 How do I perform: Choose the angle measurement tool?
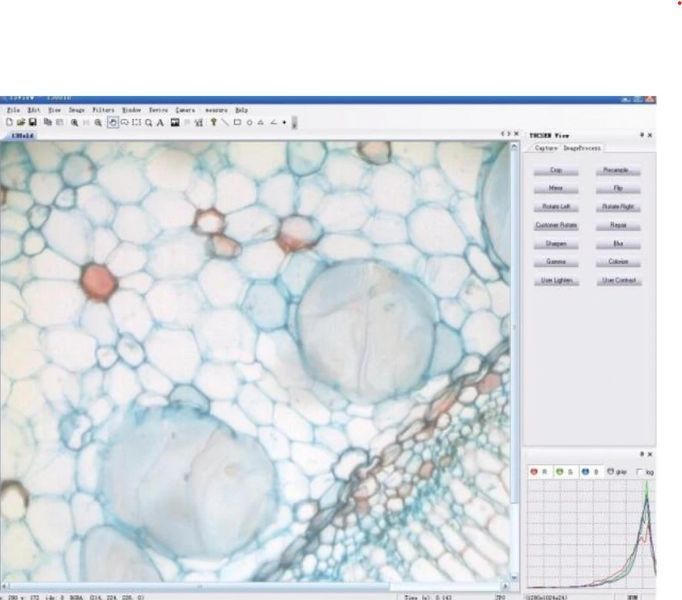(273, 123)
